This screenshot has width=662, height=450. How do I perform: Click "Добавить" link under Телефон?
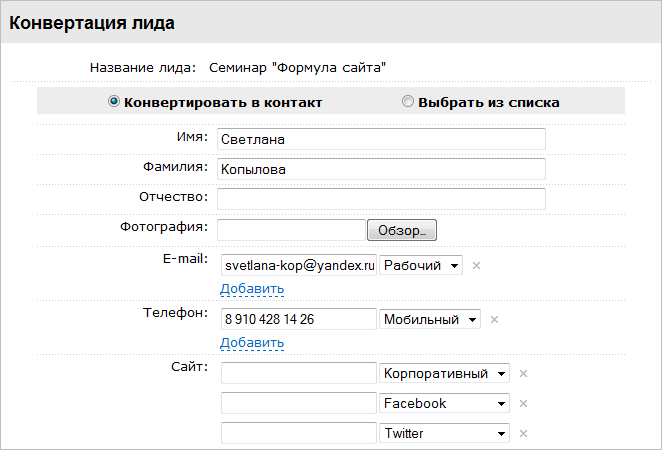pyautogui.click(x=252, y=343)
